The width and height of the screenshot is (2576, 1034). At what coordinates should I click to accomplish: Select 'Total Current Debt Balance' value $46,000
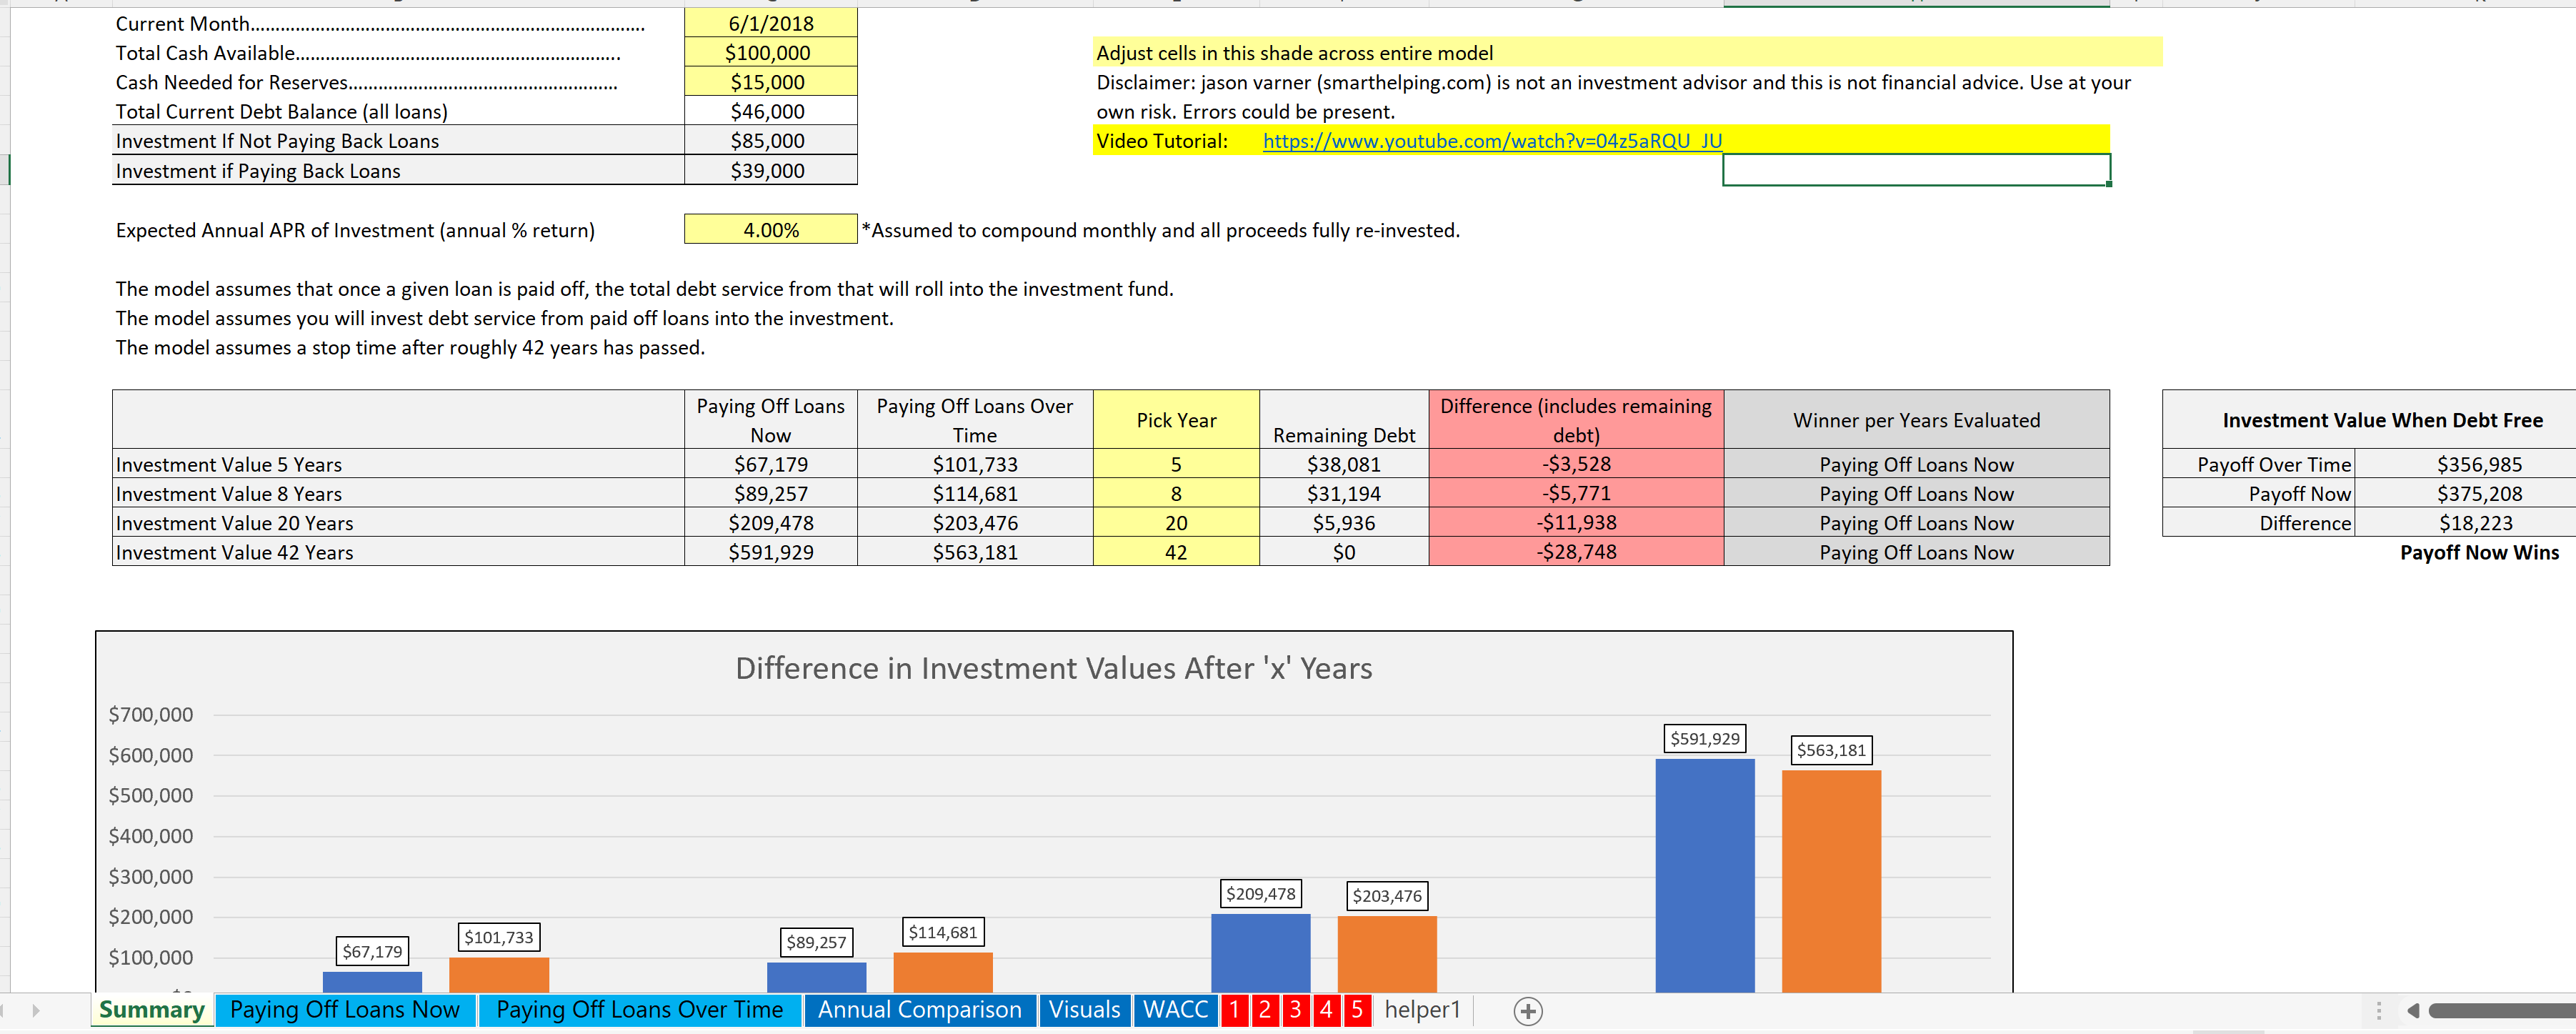(x=771, y=112)
